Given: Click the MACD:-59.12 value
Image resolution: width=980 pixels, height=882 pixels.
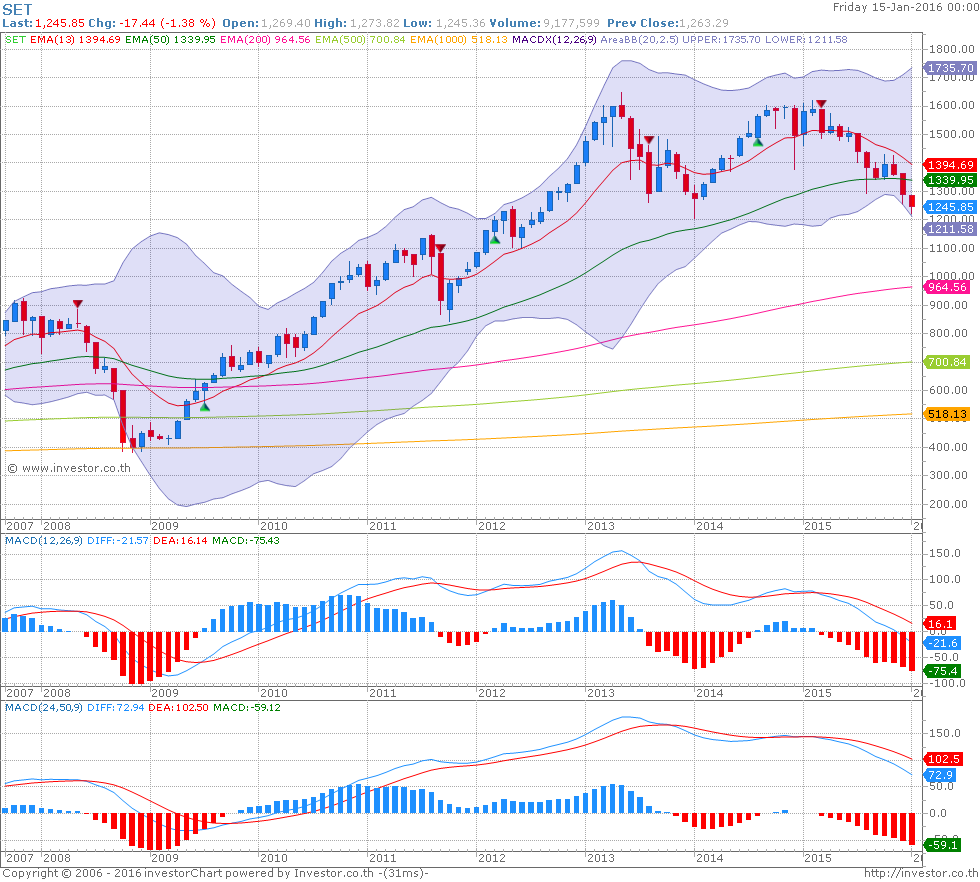Looking at the screenshot, I should (x=247, y=708).
